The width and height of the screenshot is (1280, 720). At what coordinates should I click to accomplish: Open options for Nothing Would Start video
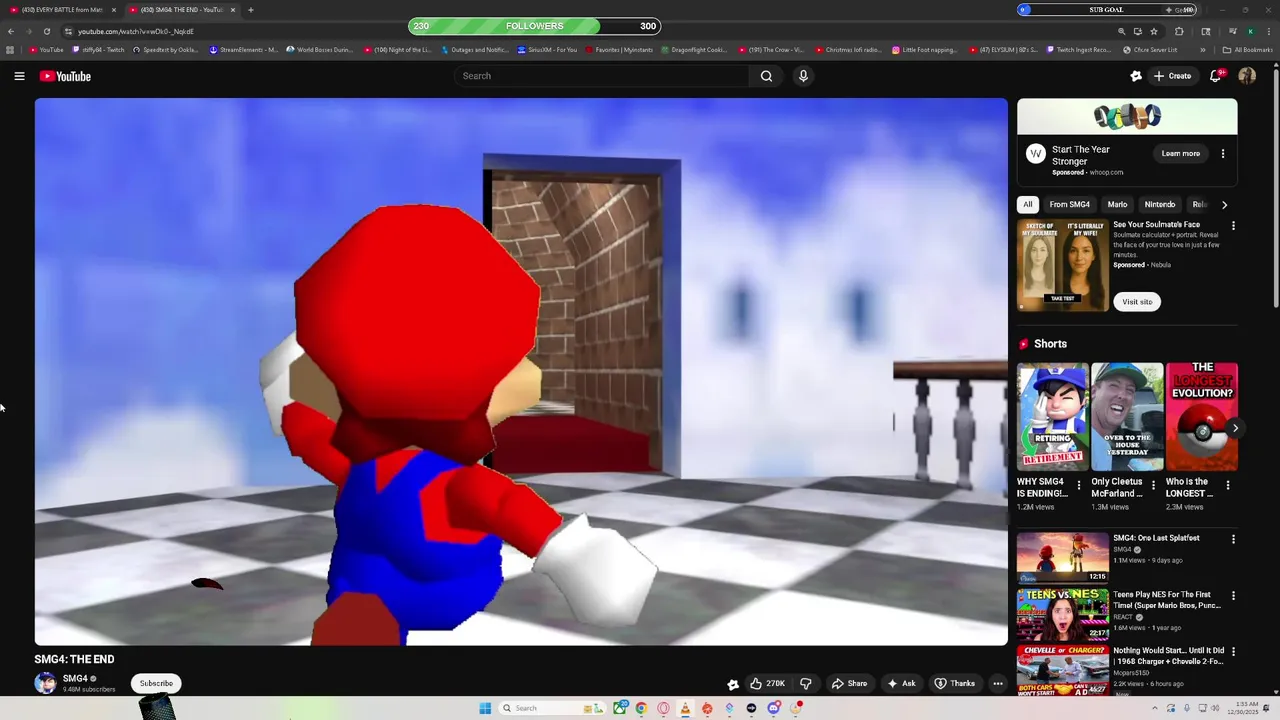[x=1233, y=652]
